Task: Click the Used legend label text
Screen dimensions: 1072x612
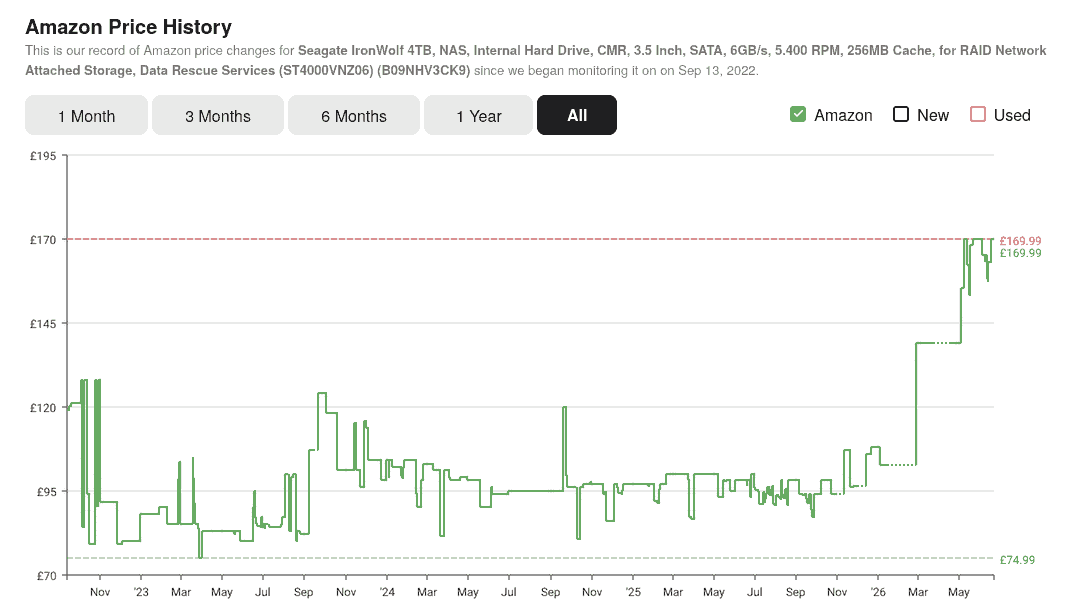Action: tap(1012, 116)
